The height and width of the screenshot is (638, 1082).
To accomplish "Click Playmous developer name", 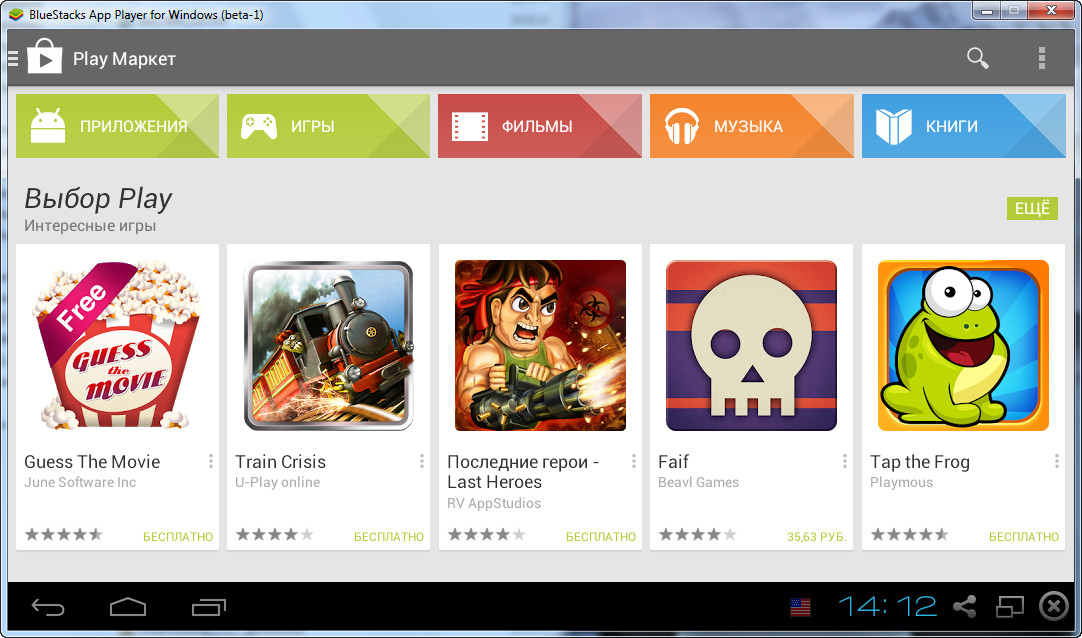I will (901, 483).
